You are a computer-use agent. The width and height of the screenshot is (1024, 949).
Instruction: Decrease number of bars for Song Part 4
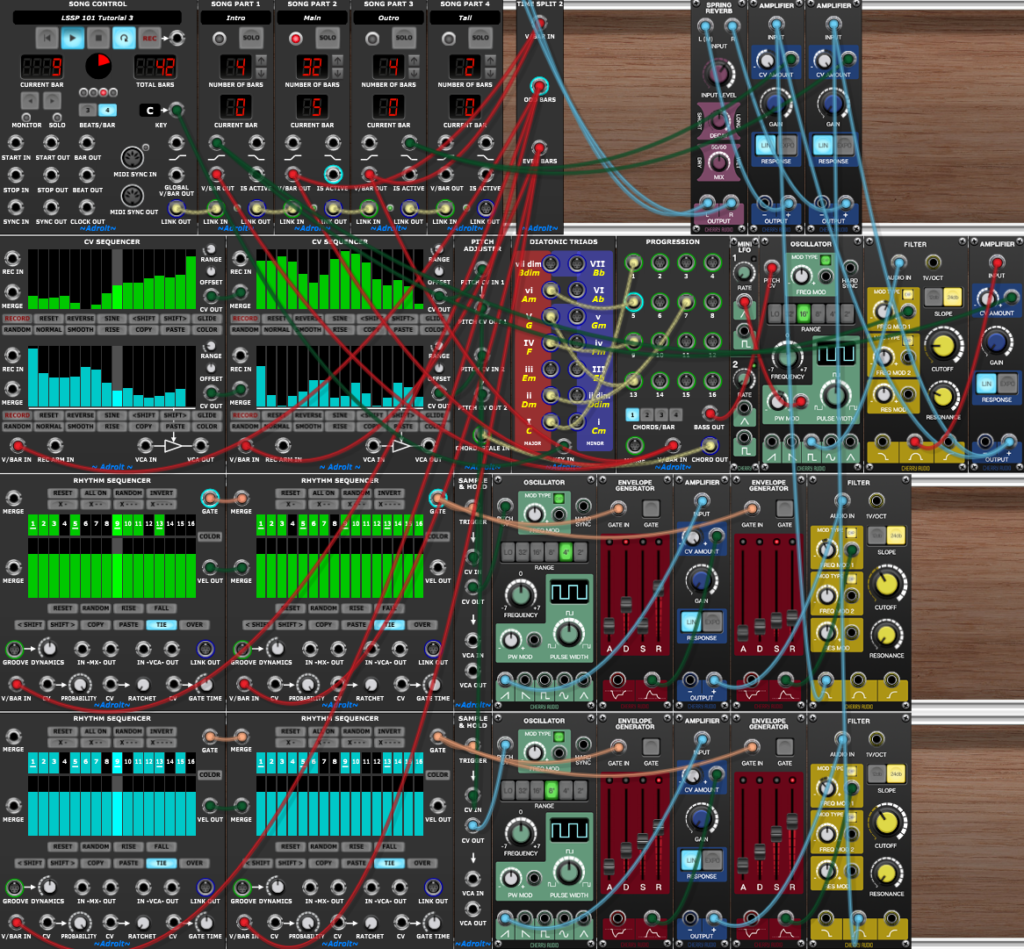coord(490,72)
